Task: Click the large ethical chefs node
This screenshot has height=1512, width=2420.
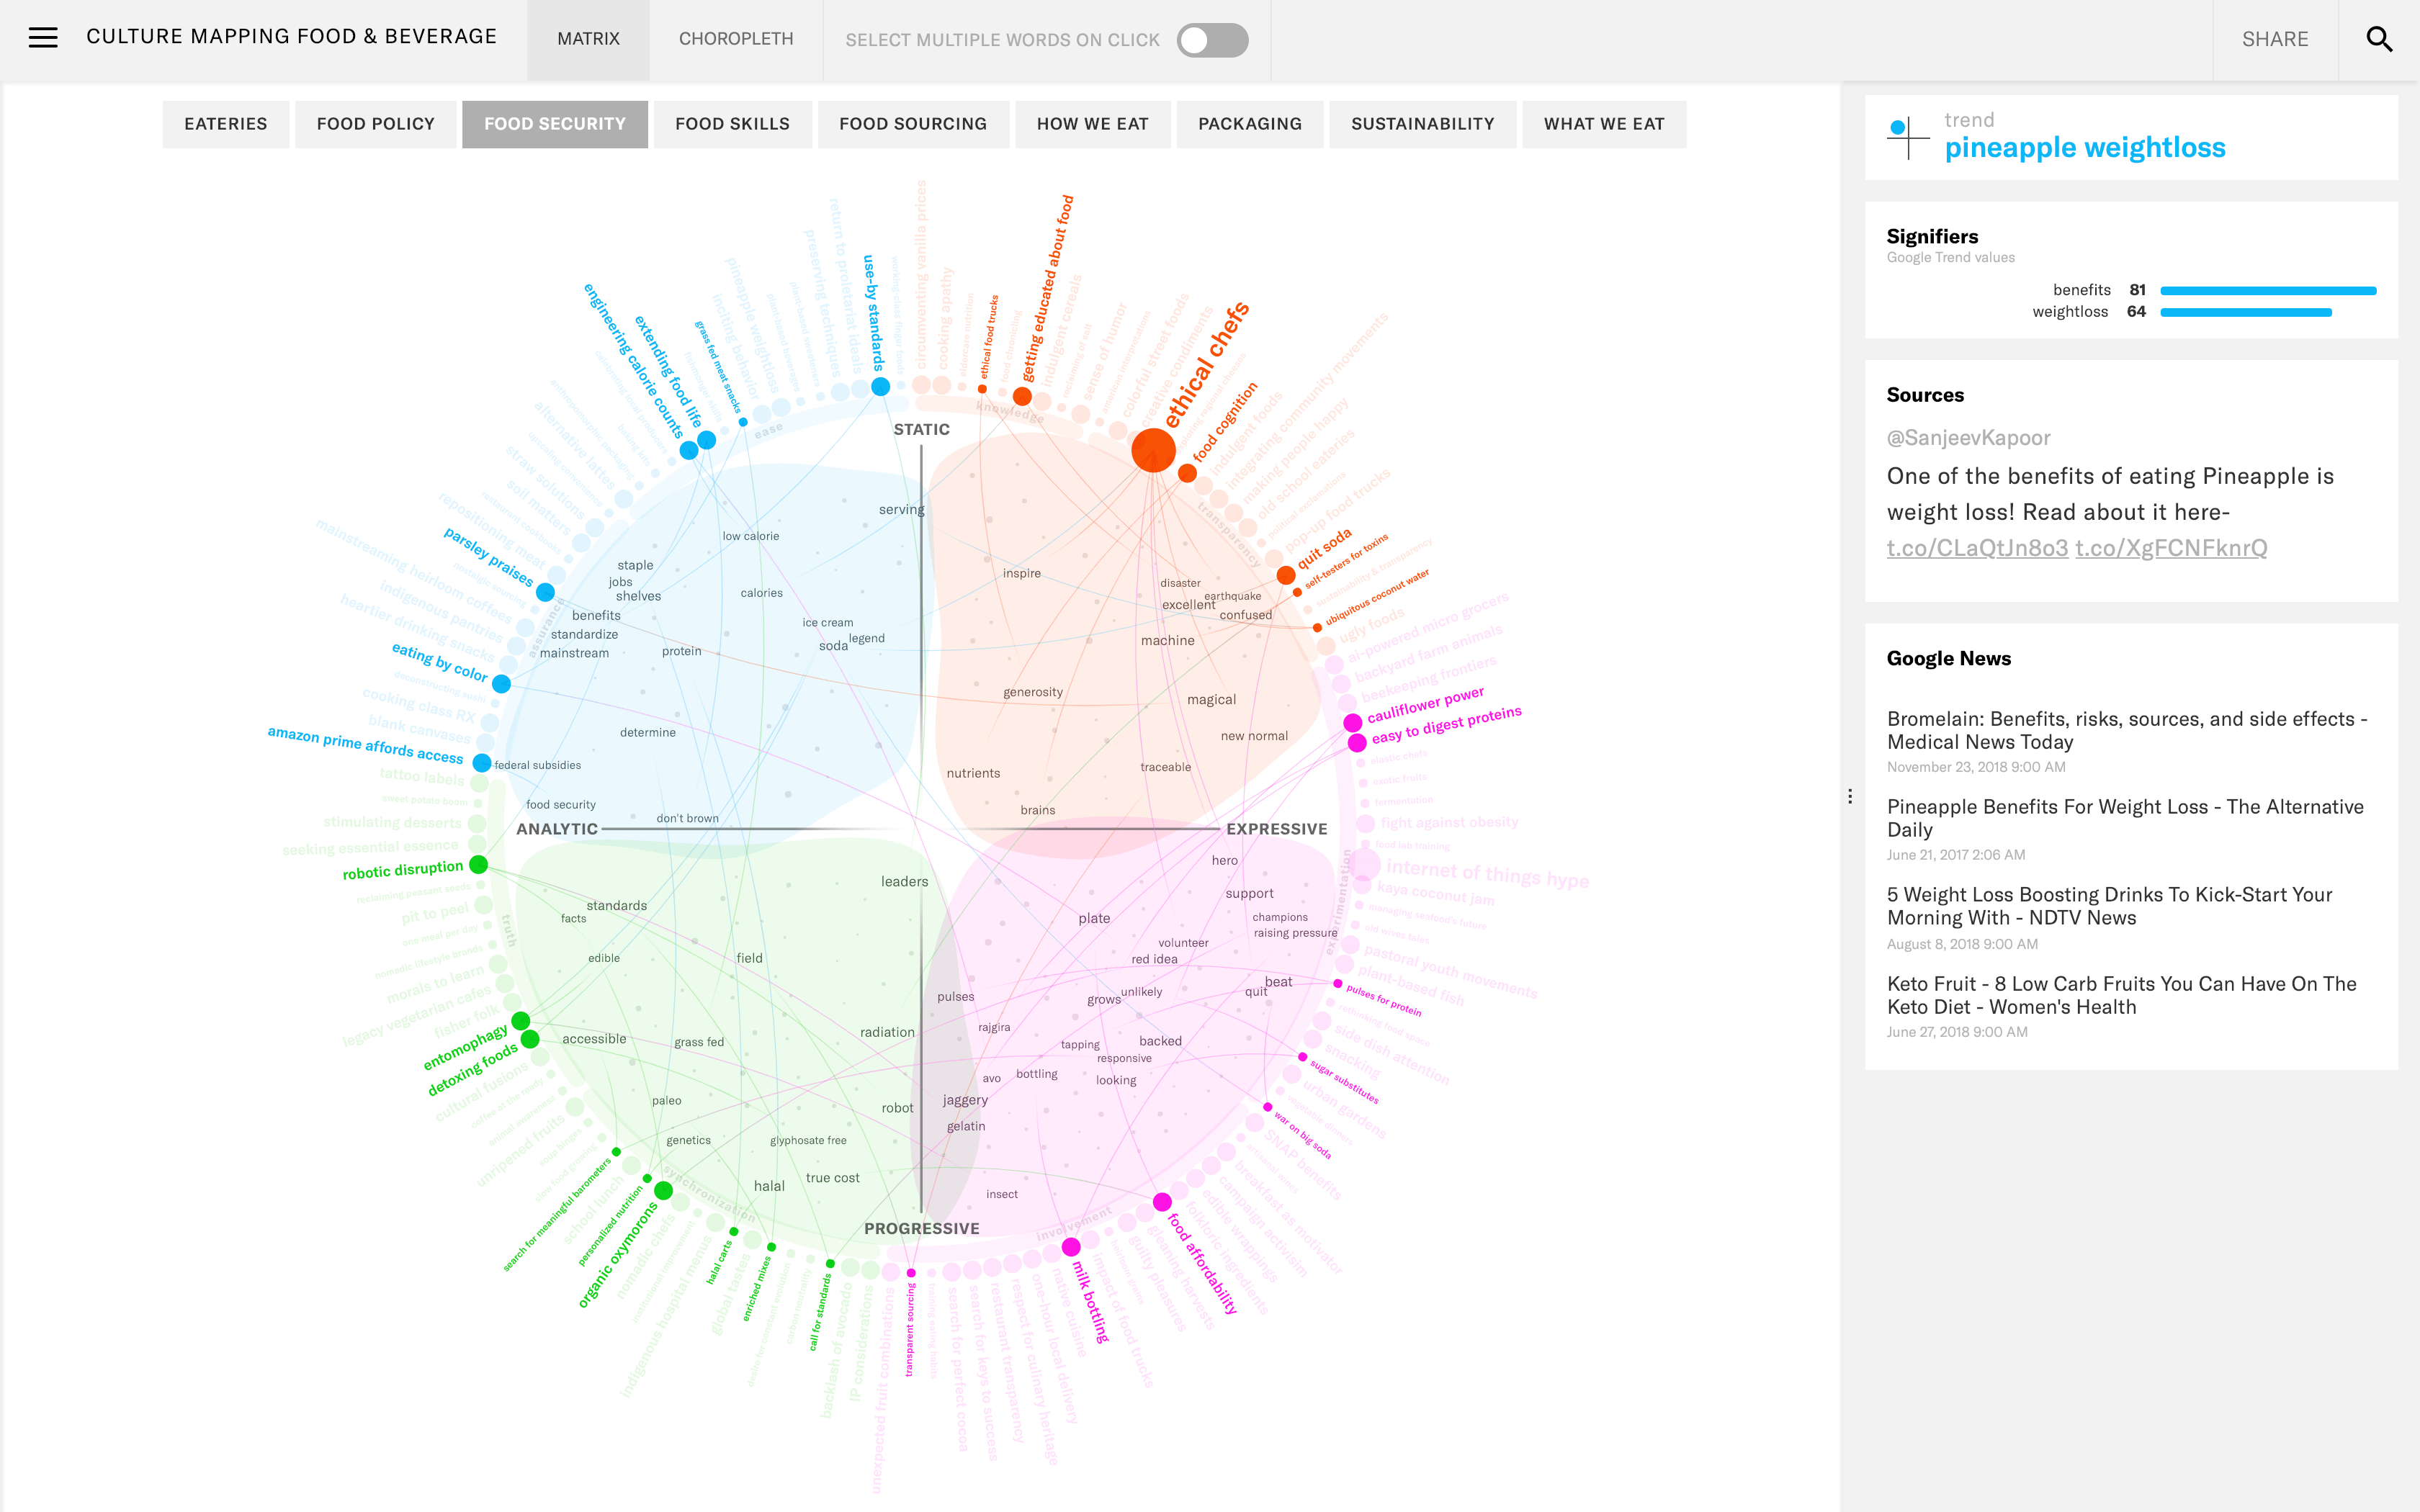Action: (1153, 451)
